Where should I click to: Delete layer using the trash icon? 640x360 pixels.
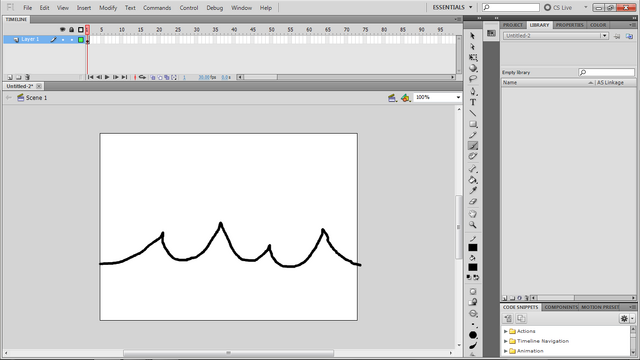coord(27,77)
